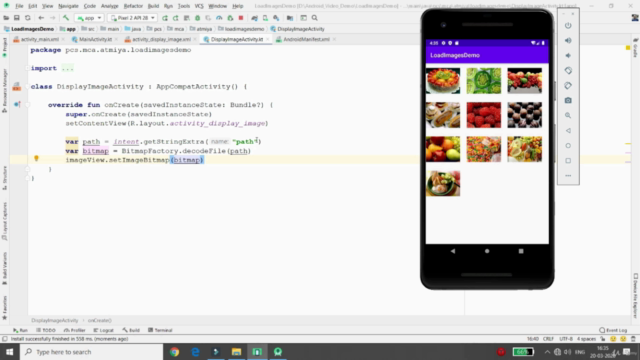Click emulator Volume Down icon

pyautogui.click(x=568, y=56)
